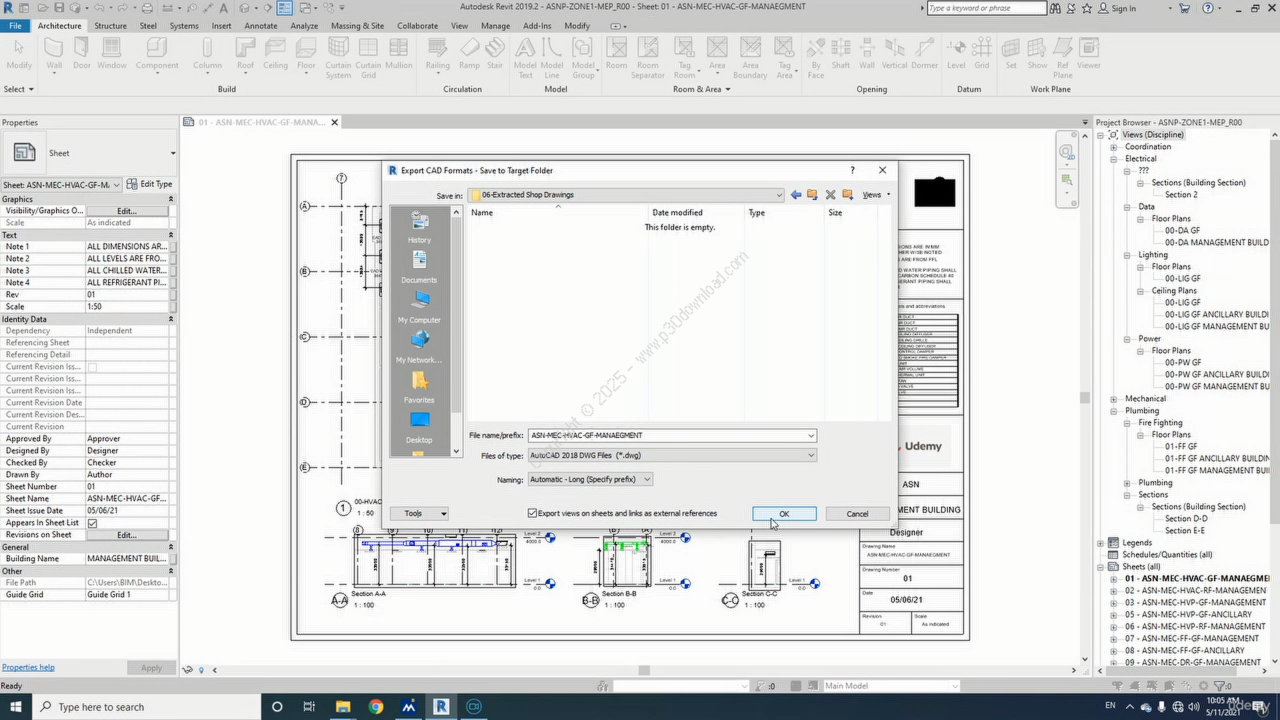The height and width of the screenshot is (720, 1280).
Task: Open History location in dialog sidebar
Action: click(x=419, y=228)
